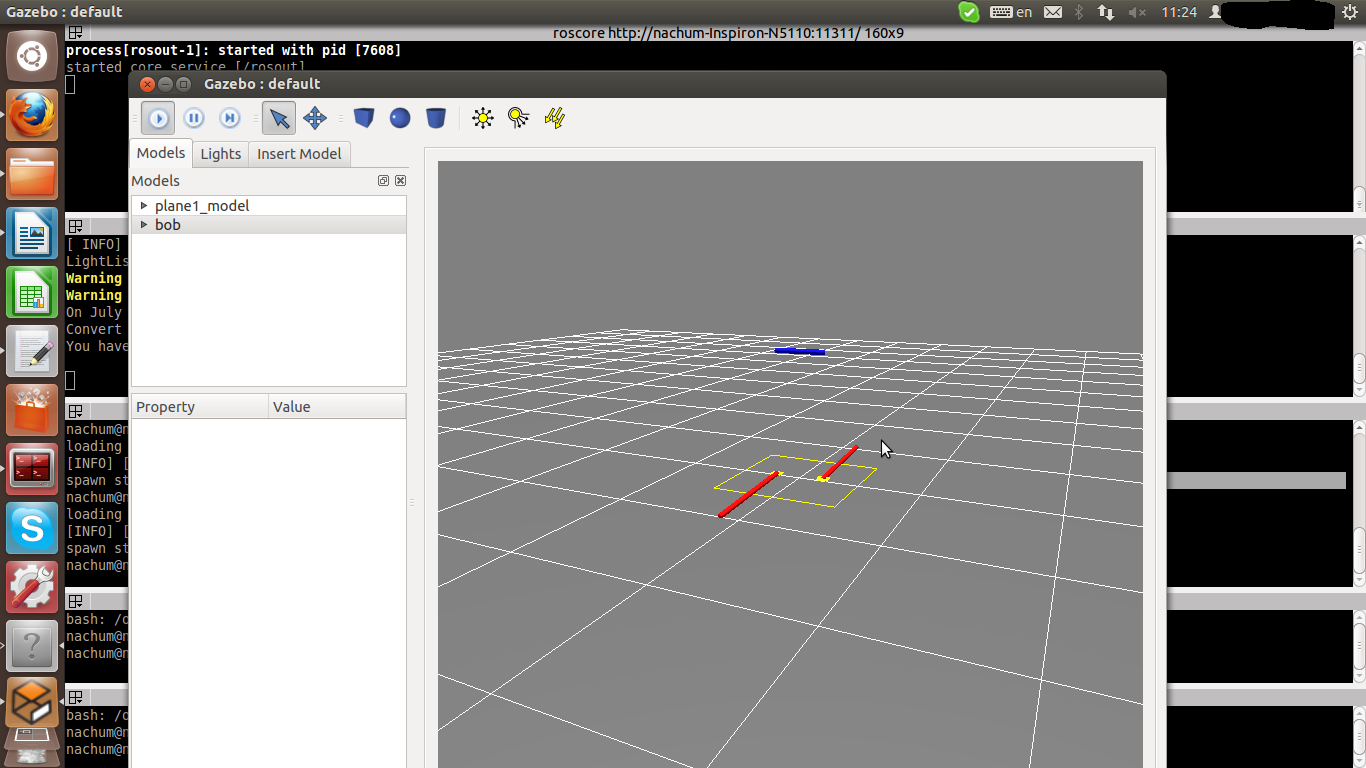Screen dimensions: 1366x768
Task: Open the keyboard layout en indicator
Action: click(x=1011, y=12)
